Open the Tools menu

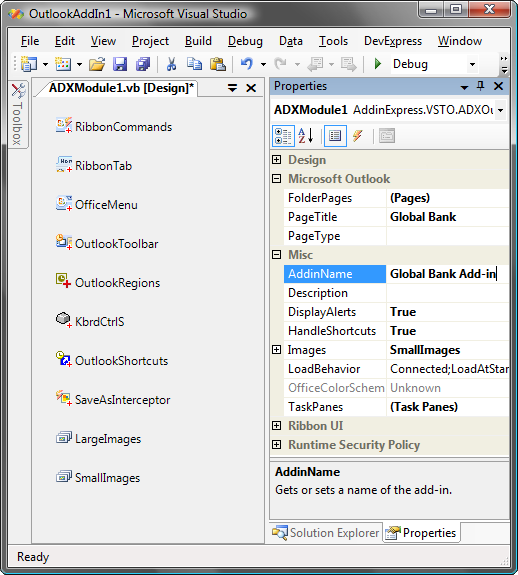coord(333,41)
